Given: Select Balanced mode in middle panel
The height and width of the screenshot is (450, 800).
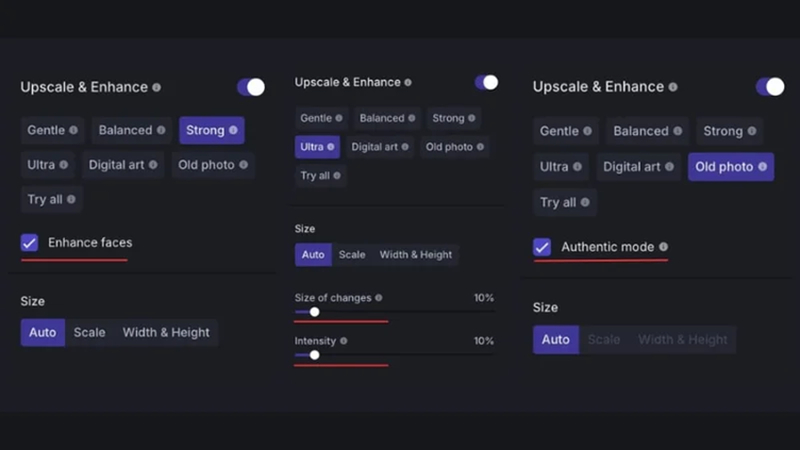Looking at the screenshot, I should (x=387, y=118).
